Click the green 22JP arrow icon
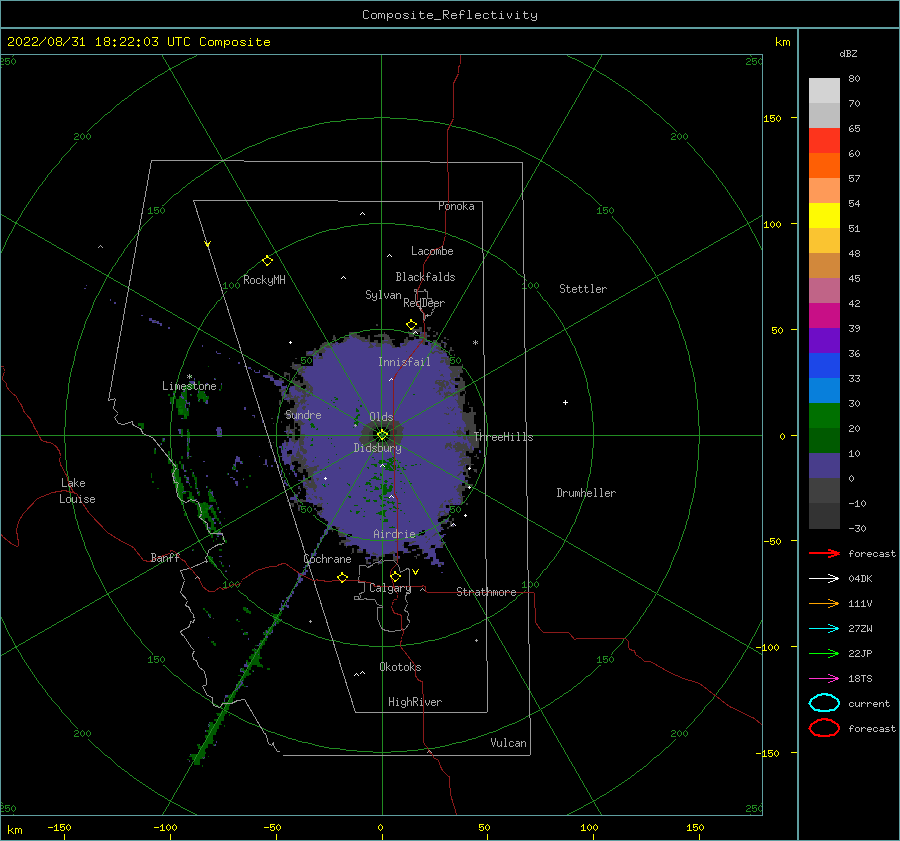Screen dimensions: 900x841 [x=824, y=653]
